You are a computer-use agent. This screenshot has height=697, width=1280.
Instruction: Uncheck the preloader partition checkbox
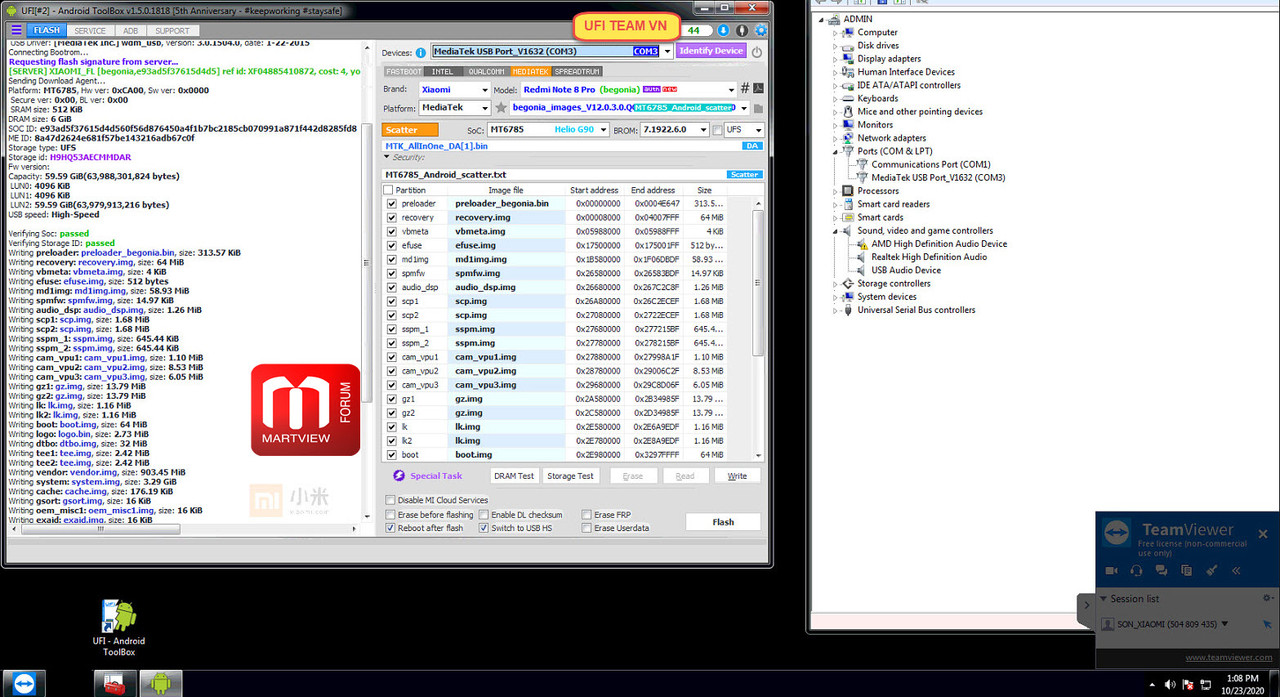392,204
